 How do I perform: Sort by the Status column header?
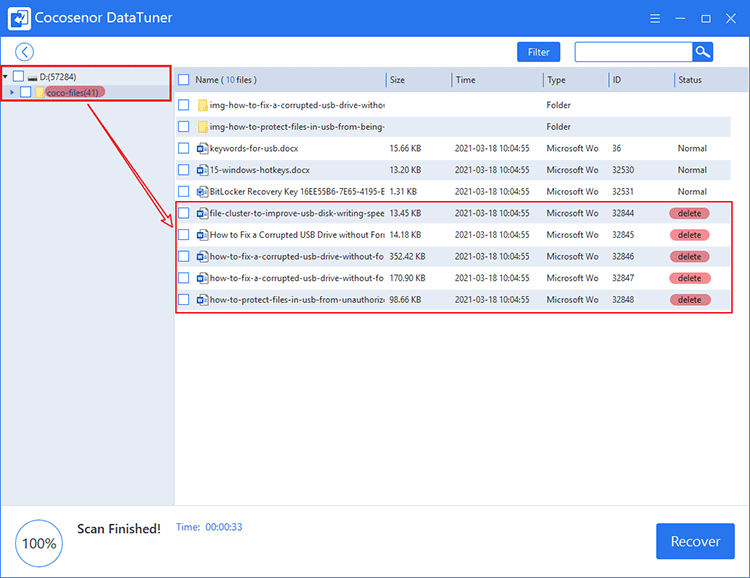tap(690, 80)
